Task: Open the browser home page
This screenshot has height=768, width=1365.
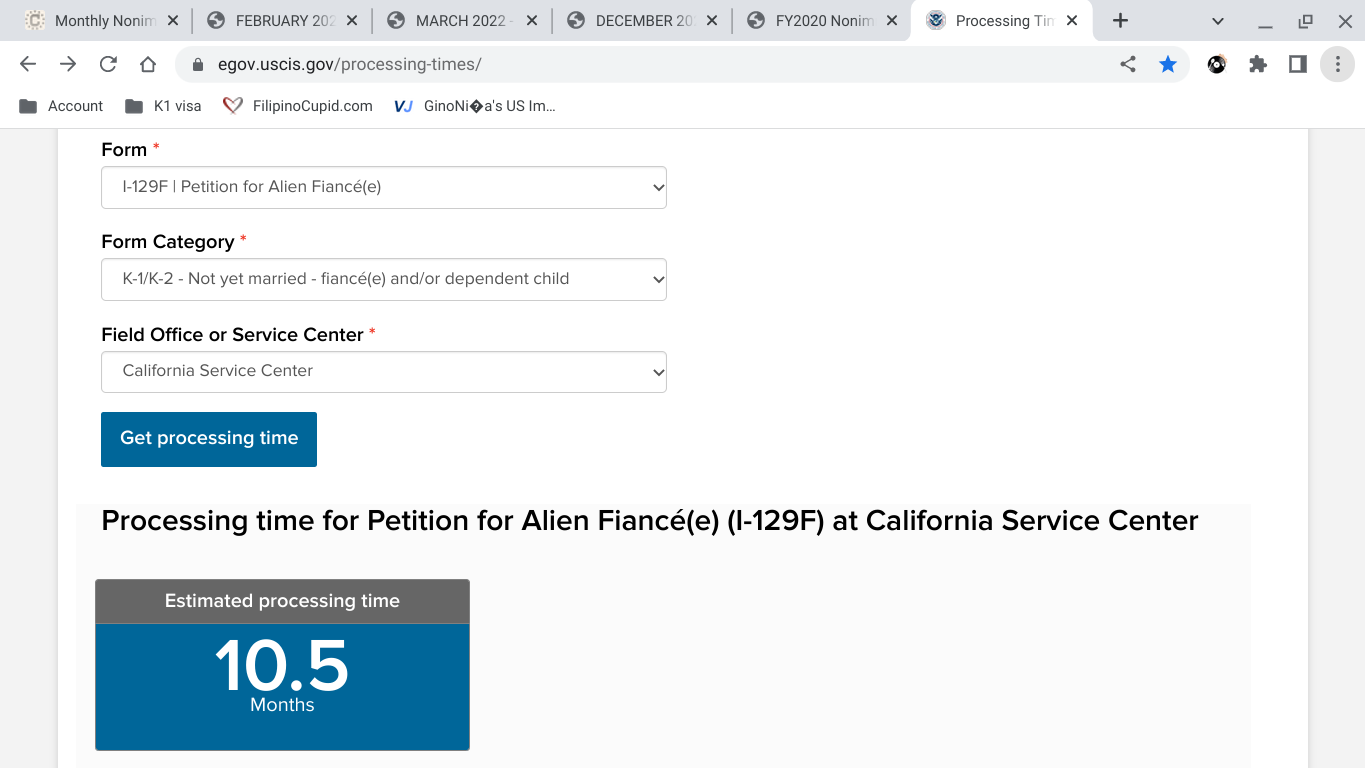Action: [148, 64]
